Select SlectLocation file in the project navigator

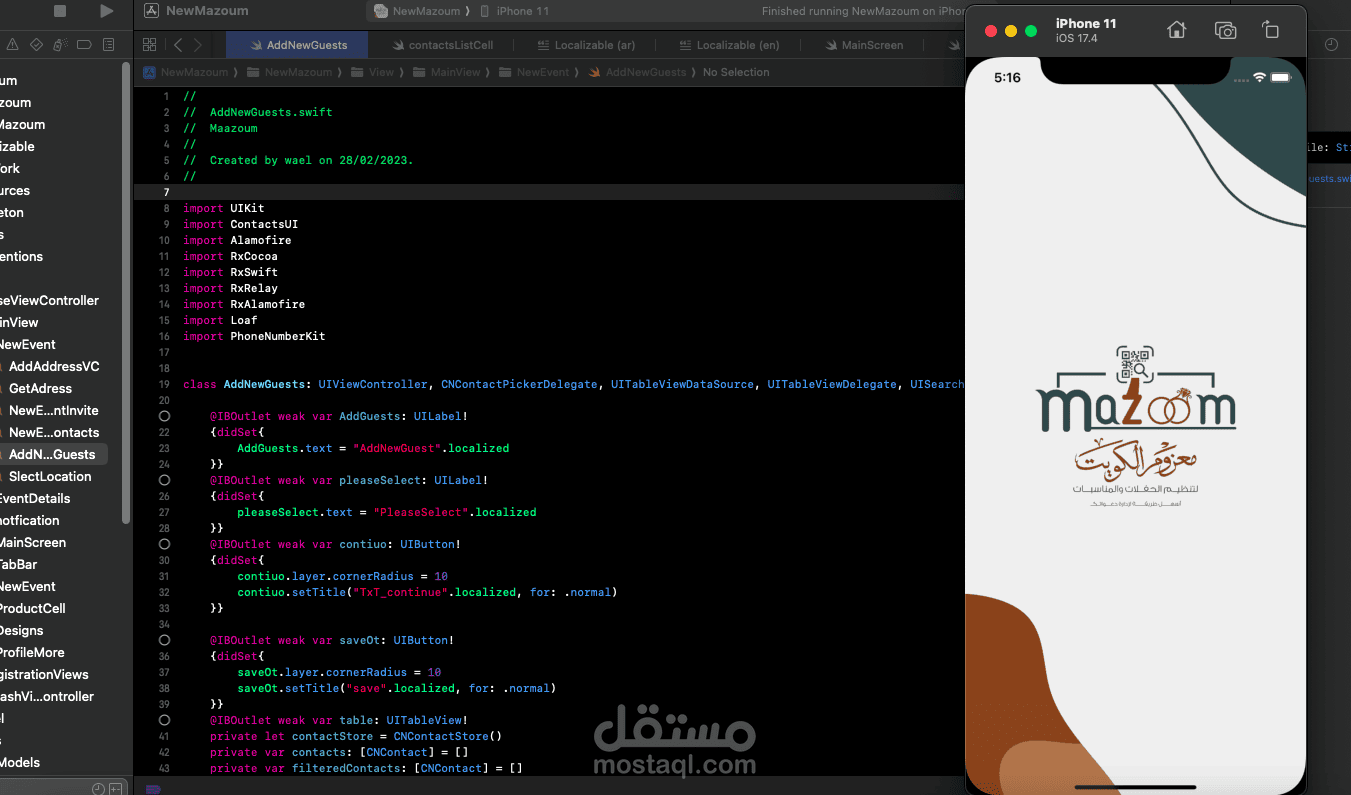pos(50,476)
